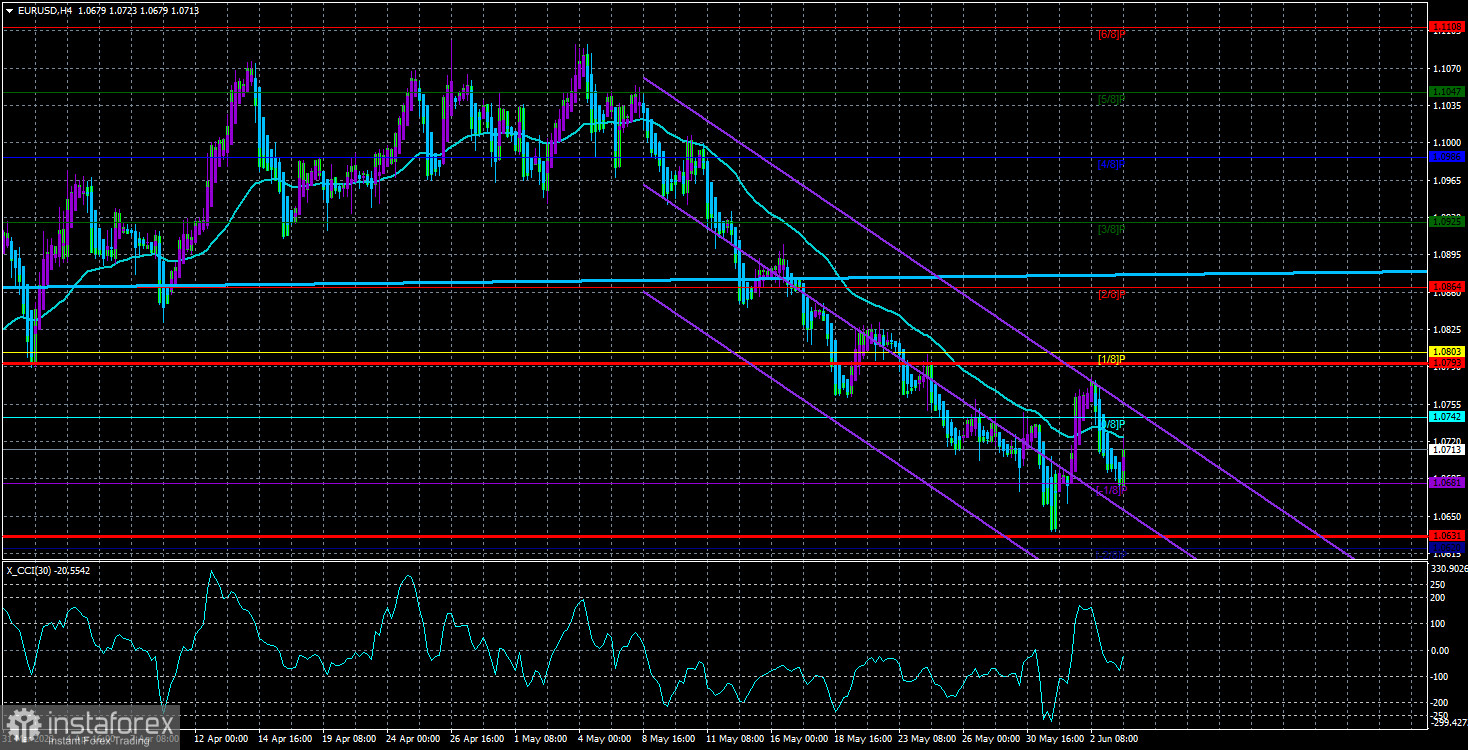Select the [6/8]P Murrey level label
1468x750 pixels.
1111,34
